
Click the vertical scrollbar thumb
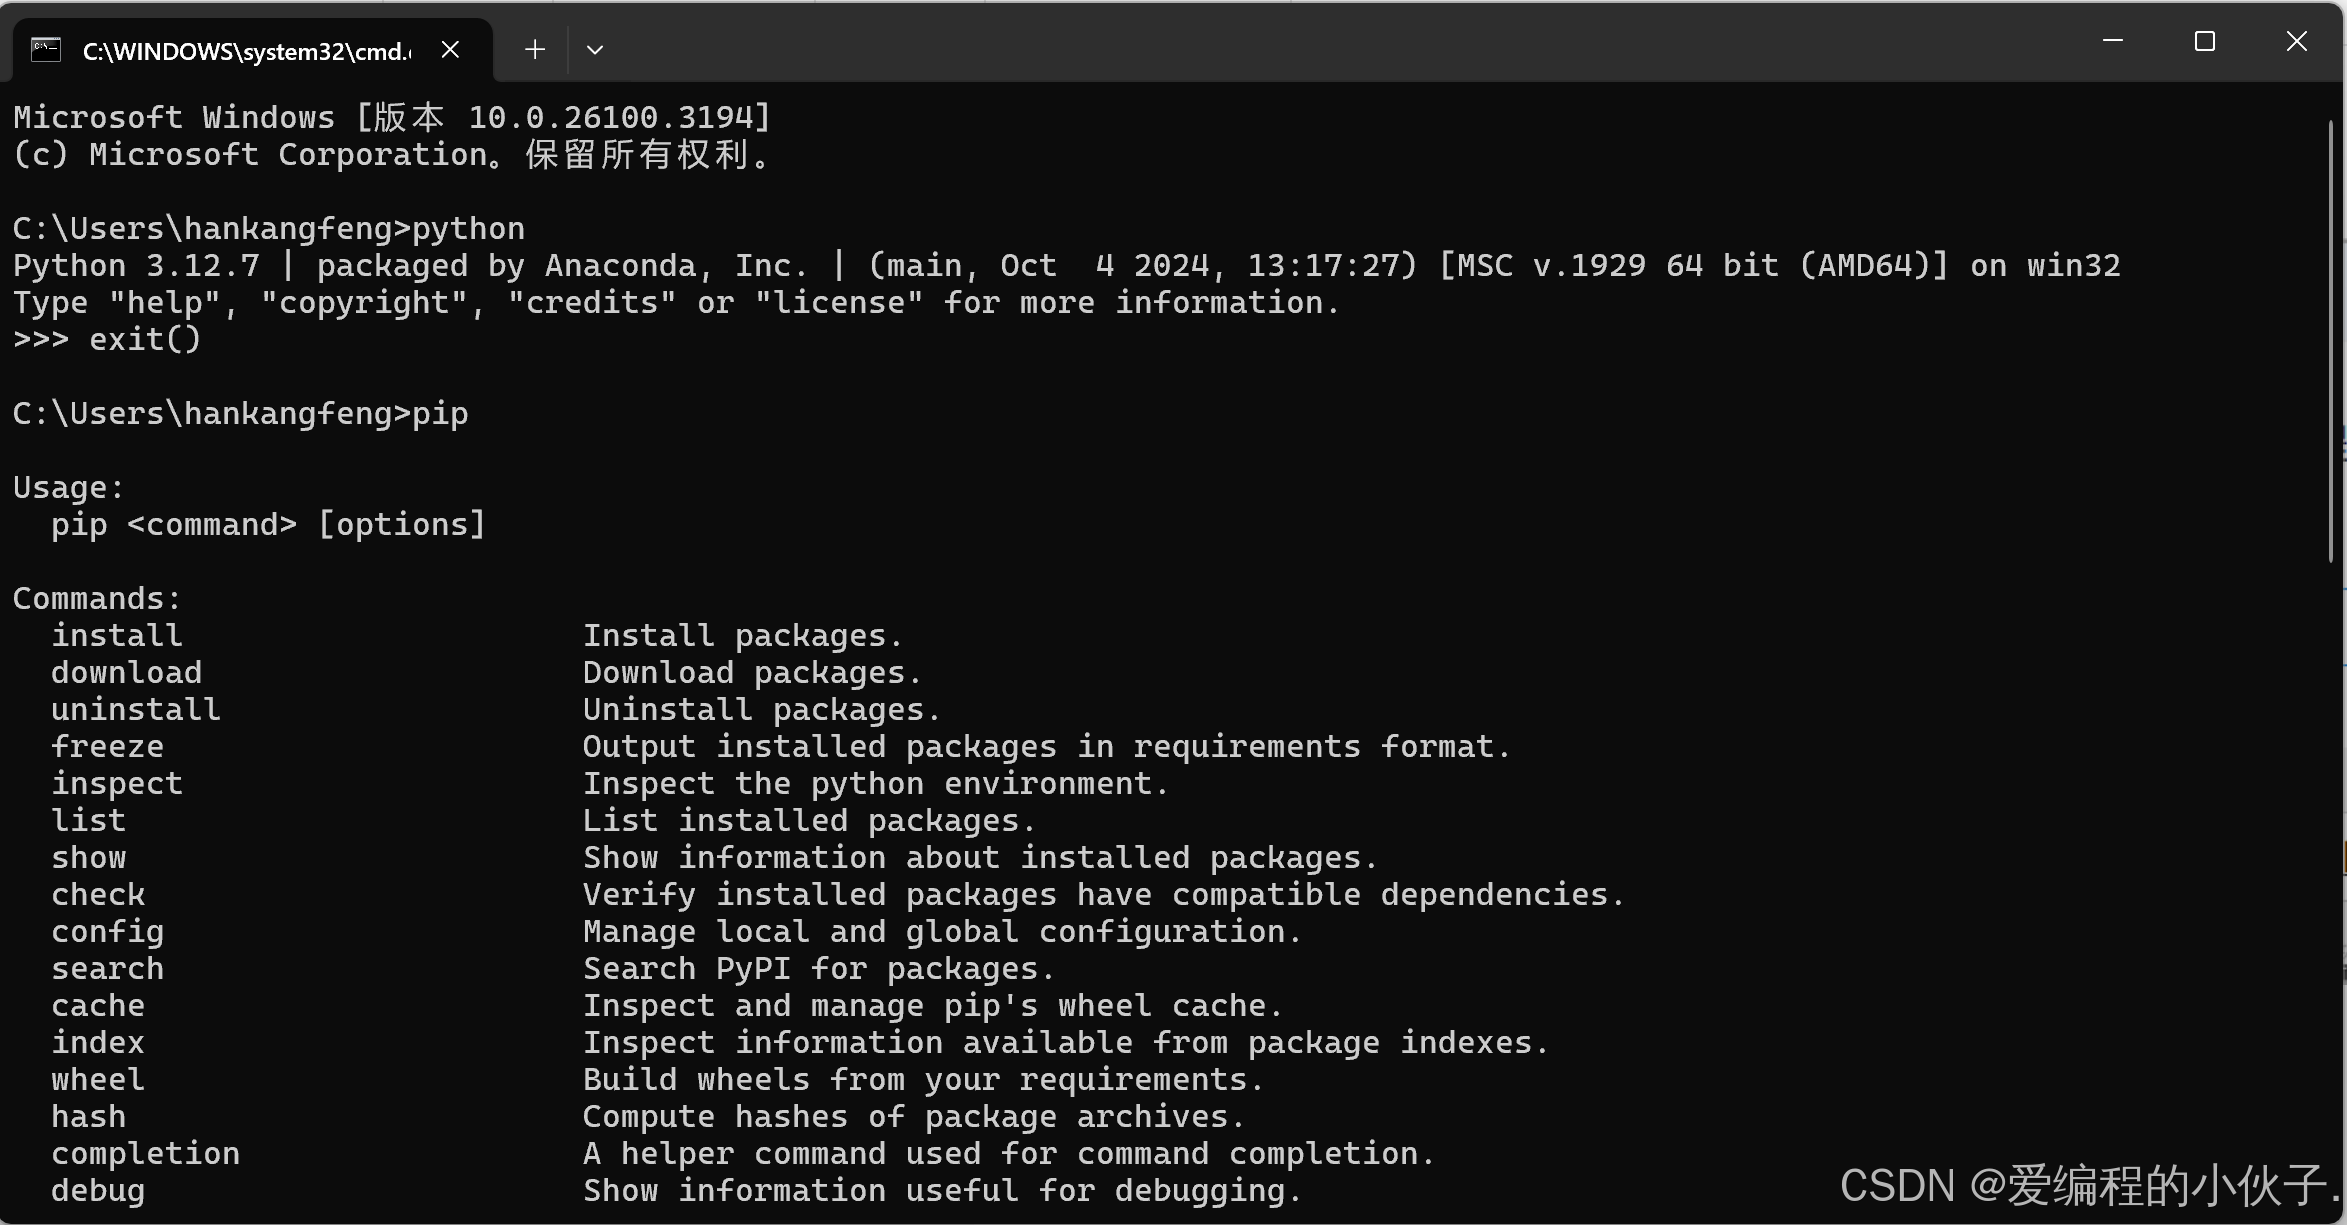point(2331,340)
